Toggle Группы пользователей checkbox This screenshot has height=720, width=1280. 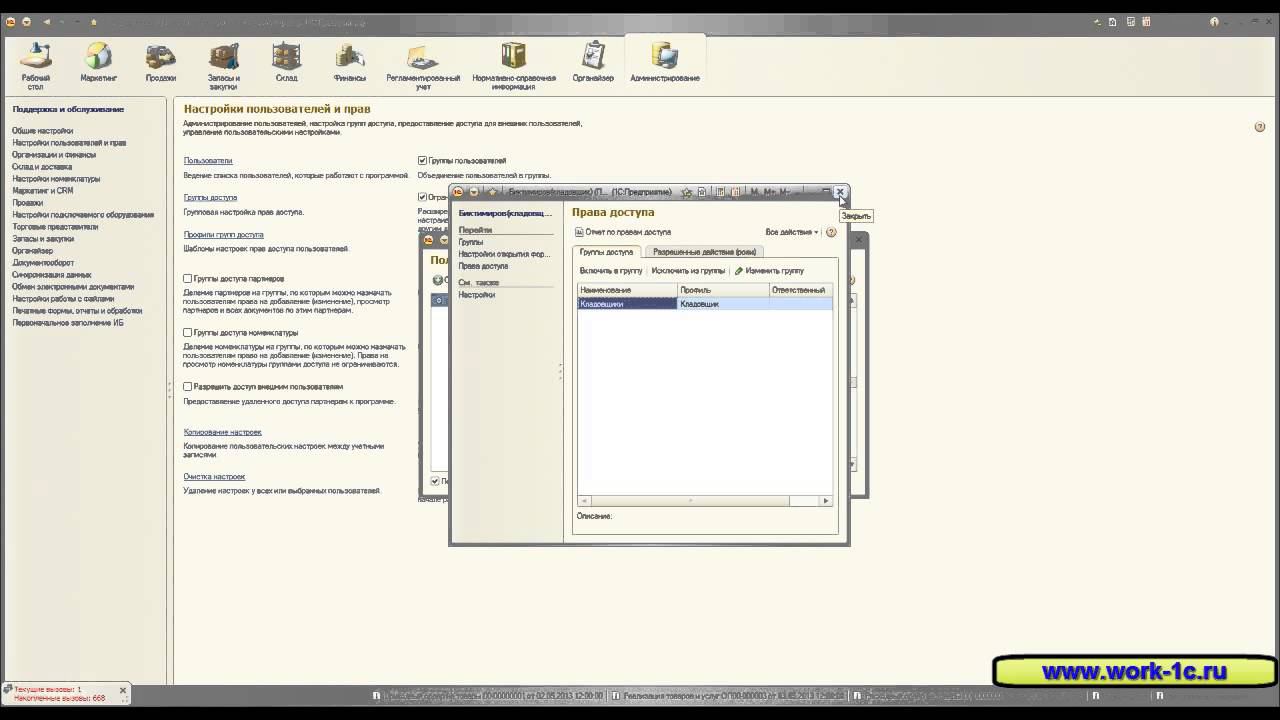tap(422, 160)
